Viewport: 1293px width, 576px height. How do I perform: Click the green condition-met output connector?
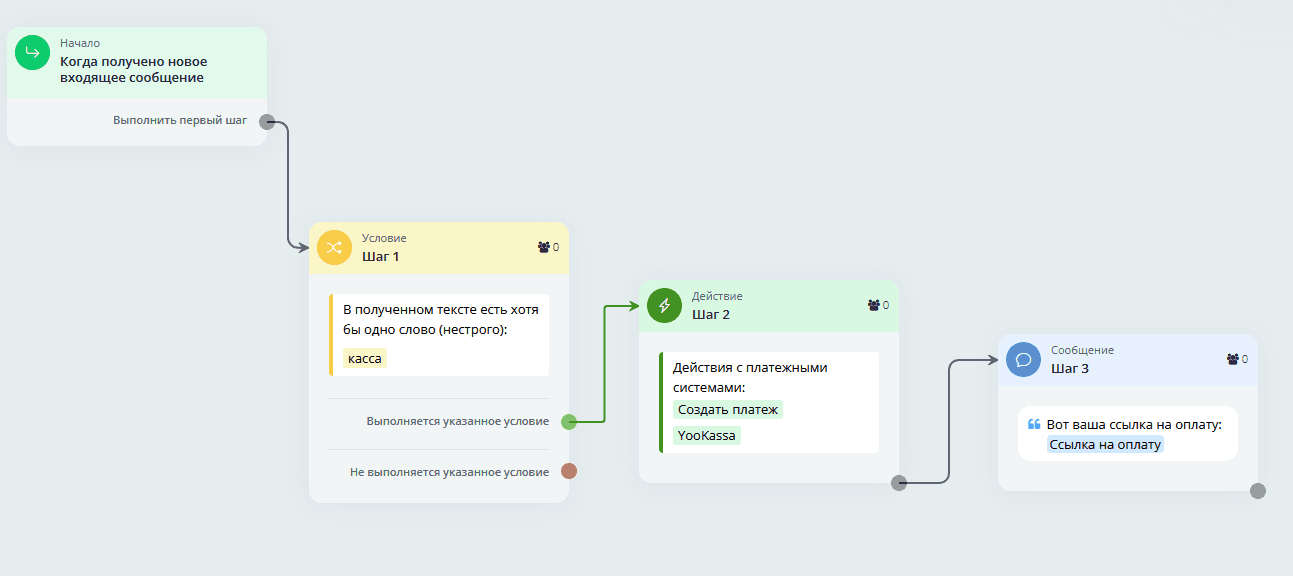pyautogui.click(x=569, y=421)
